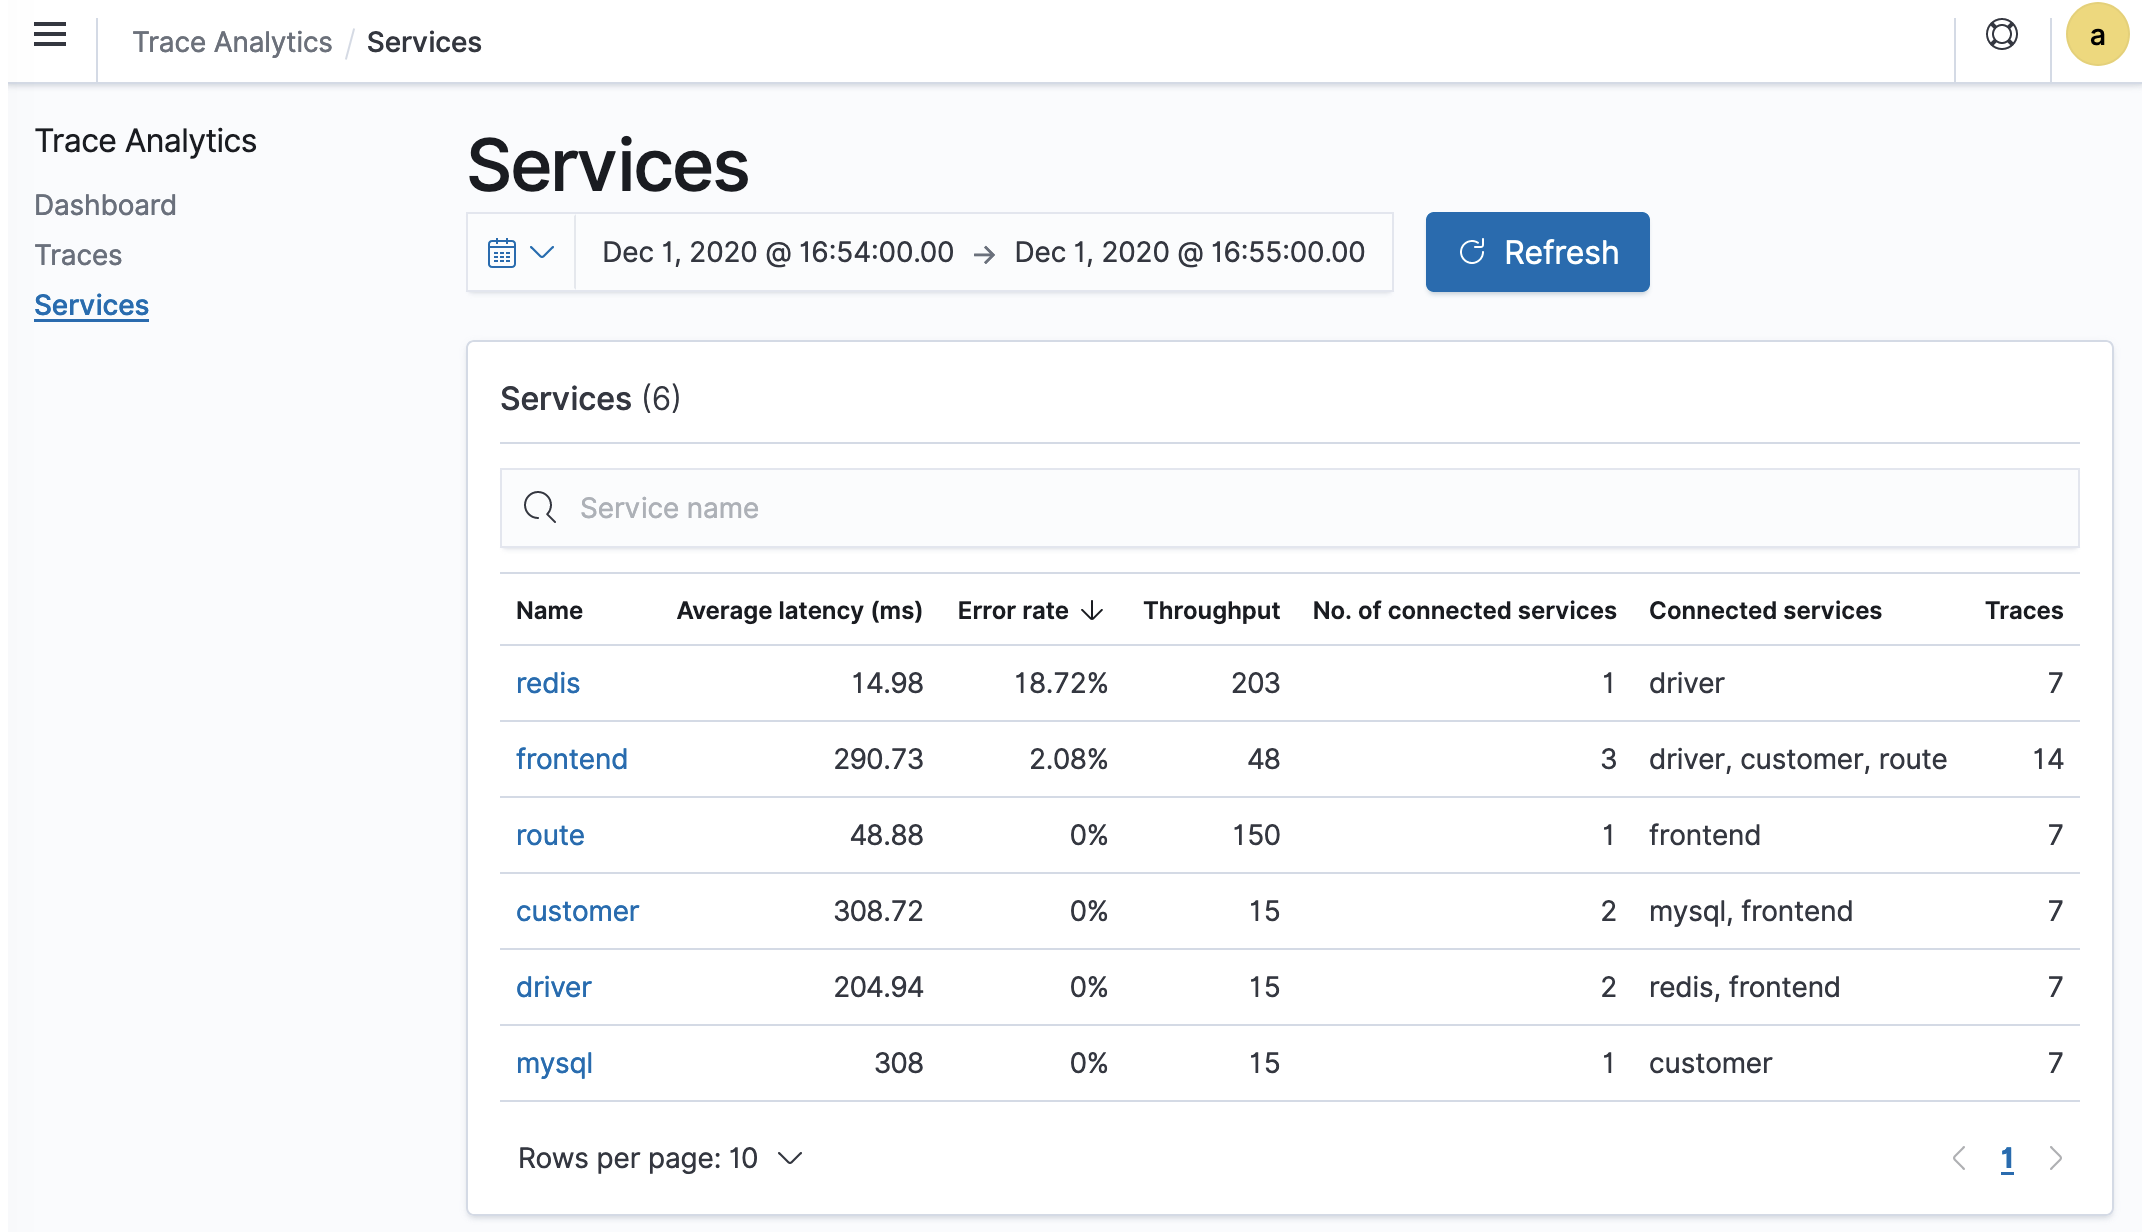Click the next page arrow in pagination

[2056, 1158]
